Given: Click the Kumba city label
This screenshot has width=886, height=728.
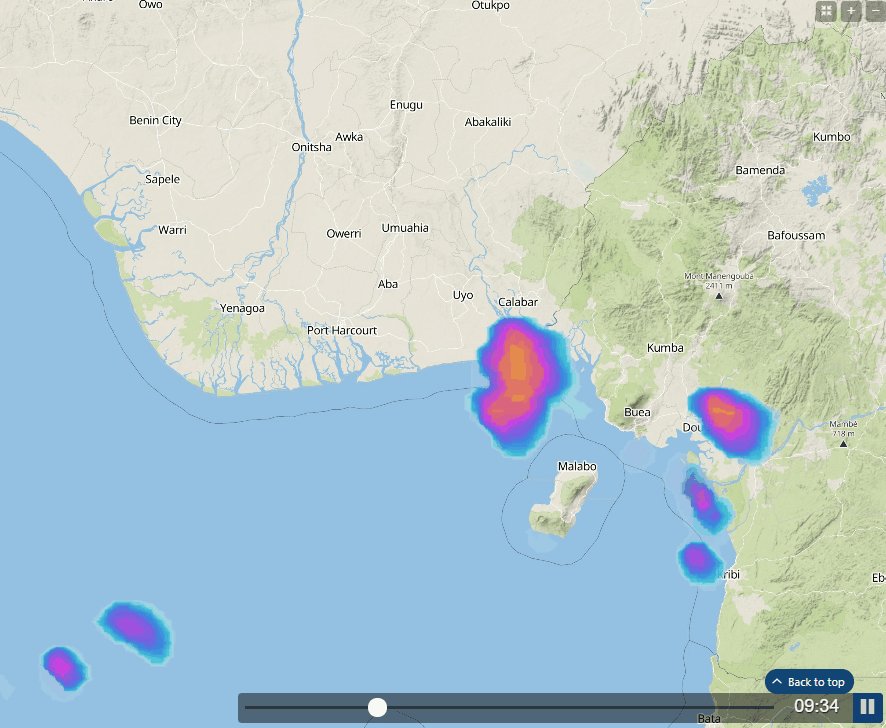Looking at the screenshot, I should coord(665,348).
